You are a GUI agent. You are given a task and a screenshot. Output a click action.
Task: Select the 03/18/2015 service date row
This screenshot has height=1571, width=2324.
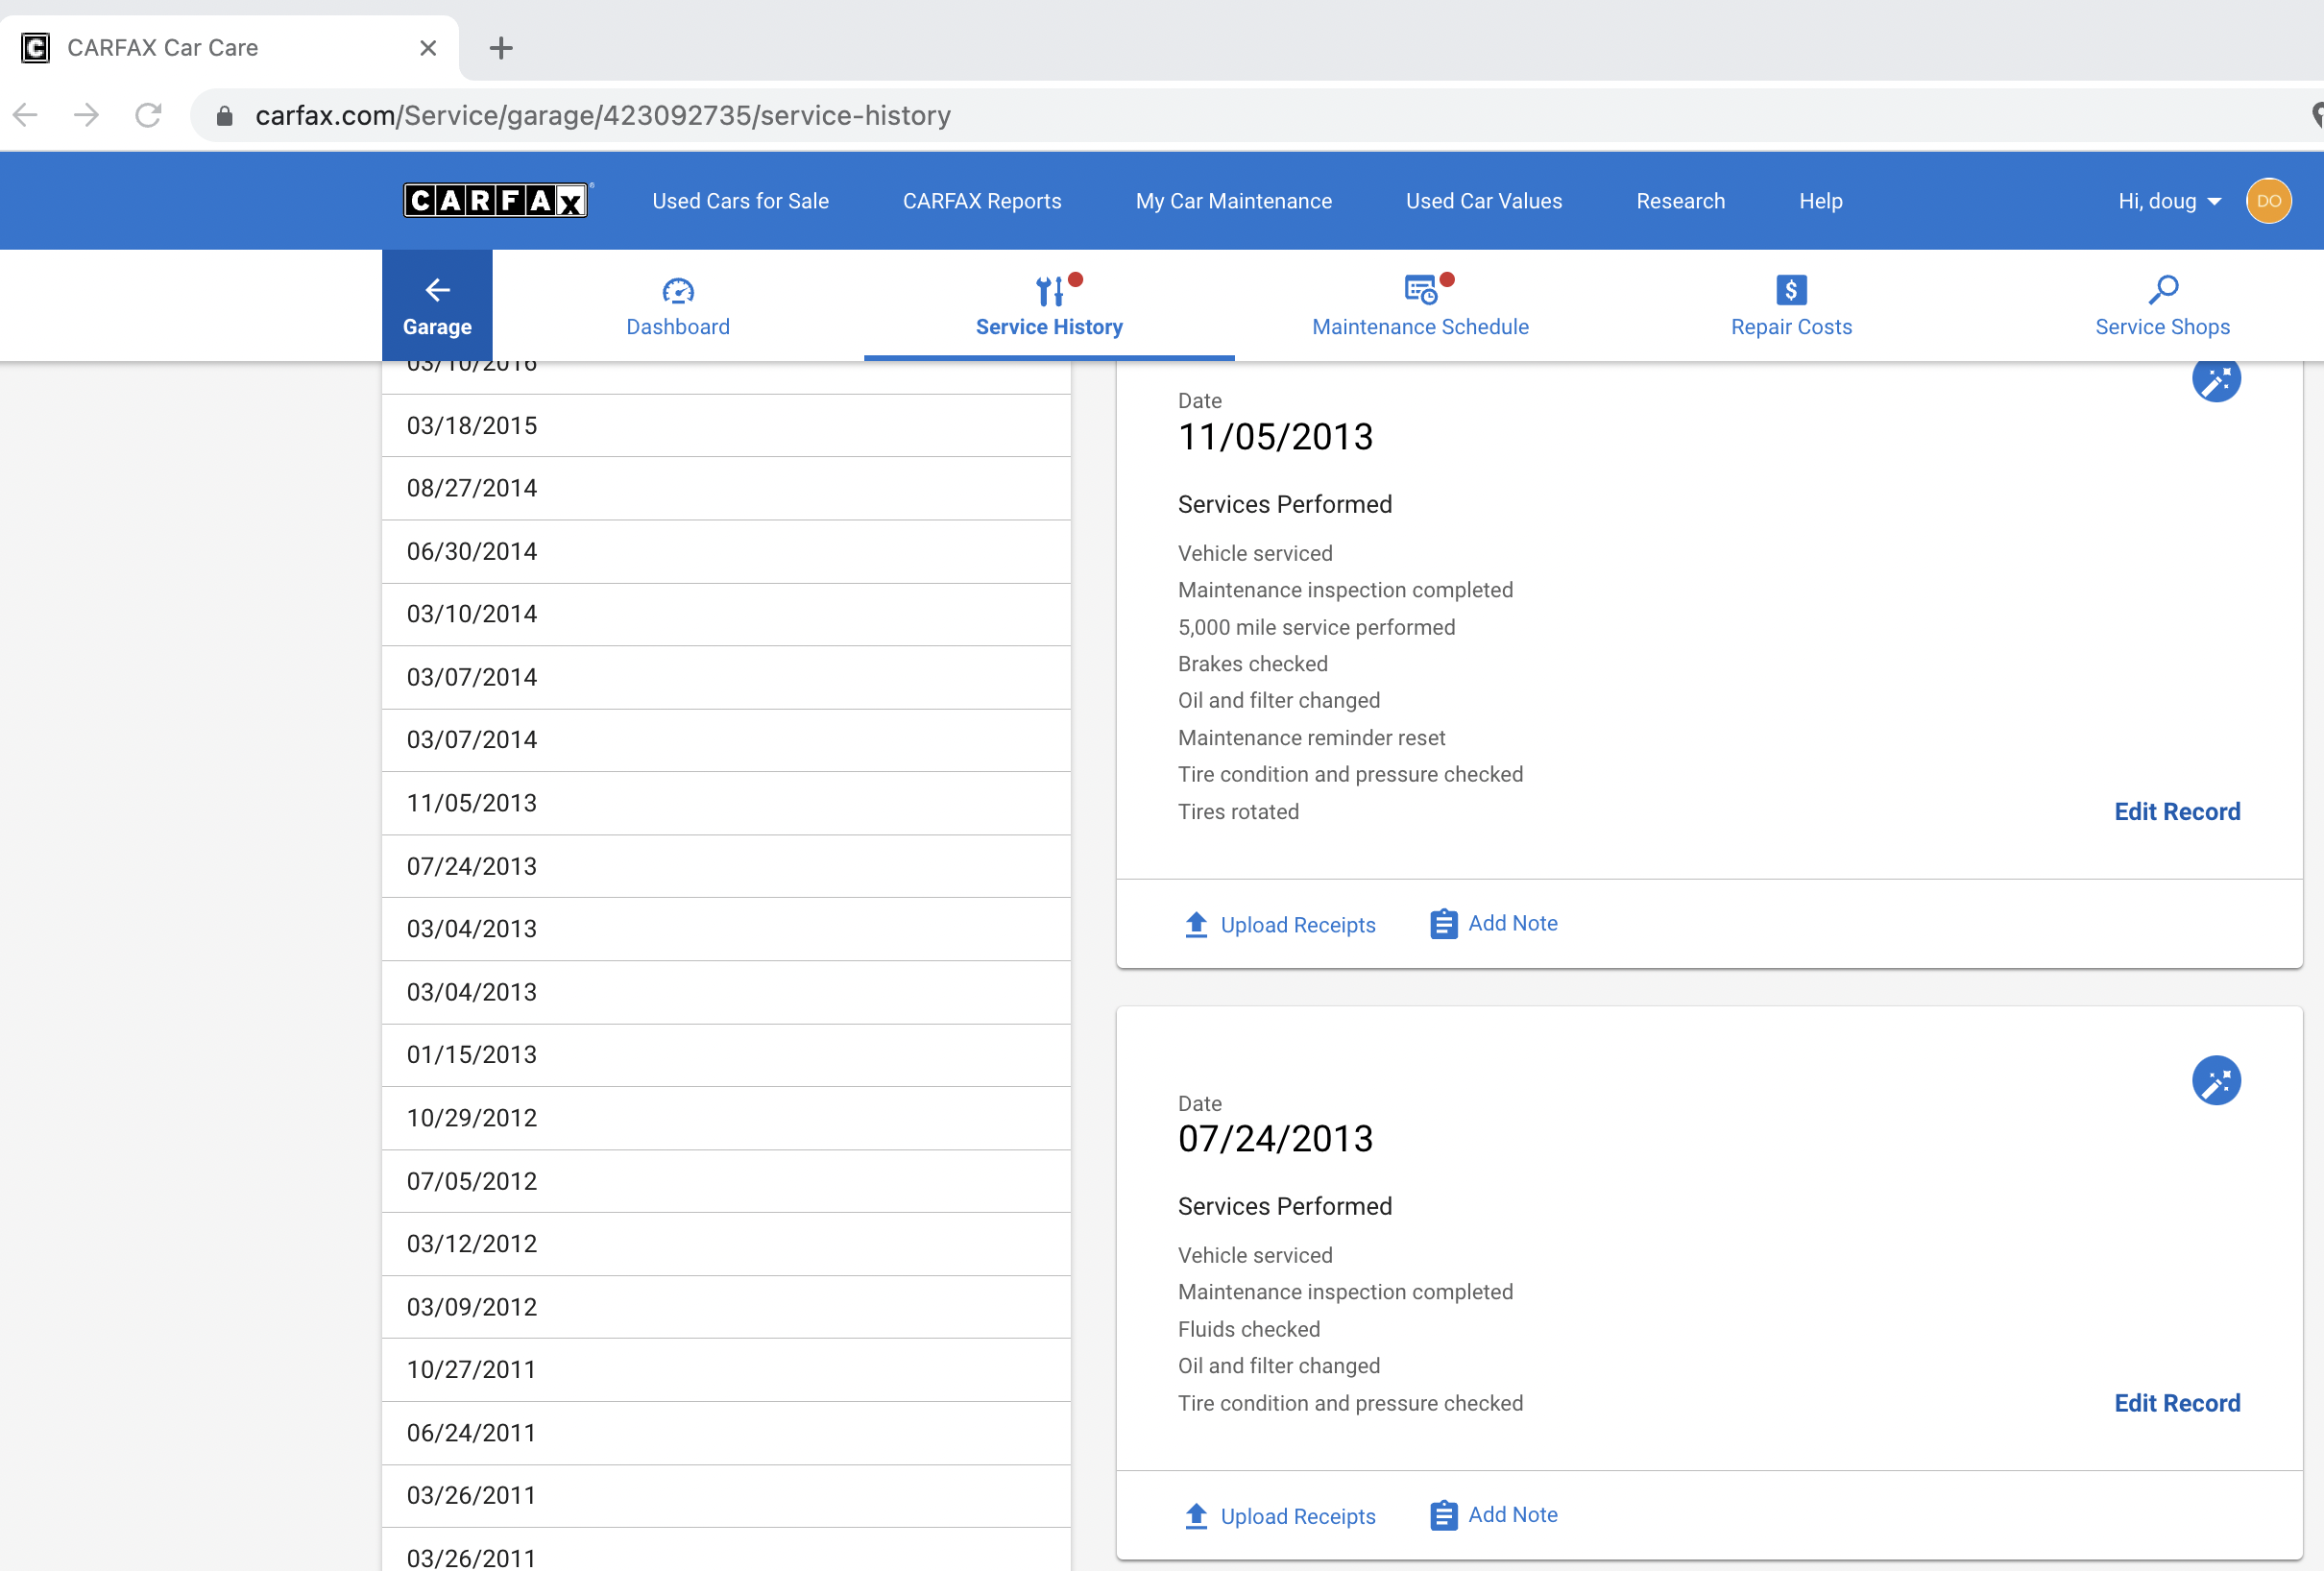(x=726, y=426)
